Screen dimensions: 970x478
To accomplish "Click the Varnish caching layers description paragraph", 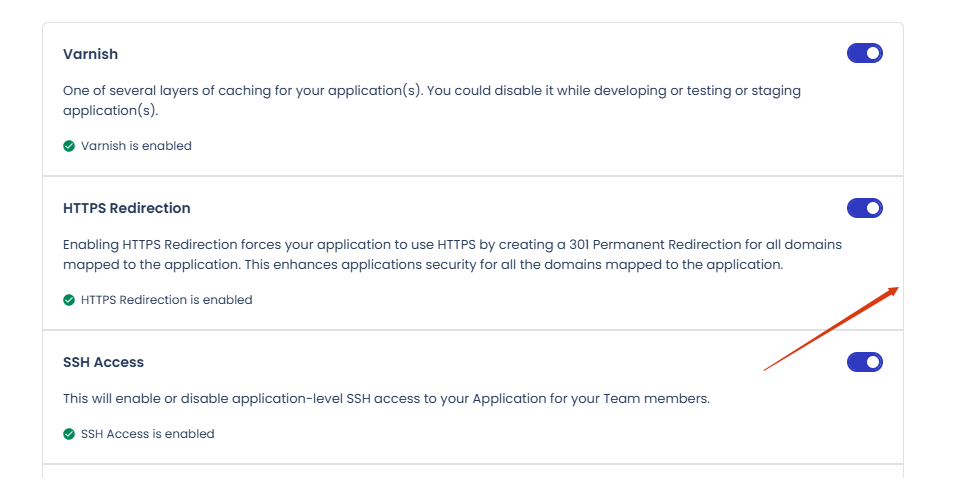I will click(x=432, y=101).
